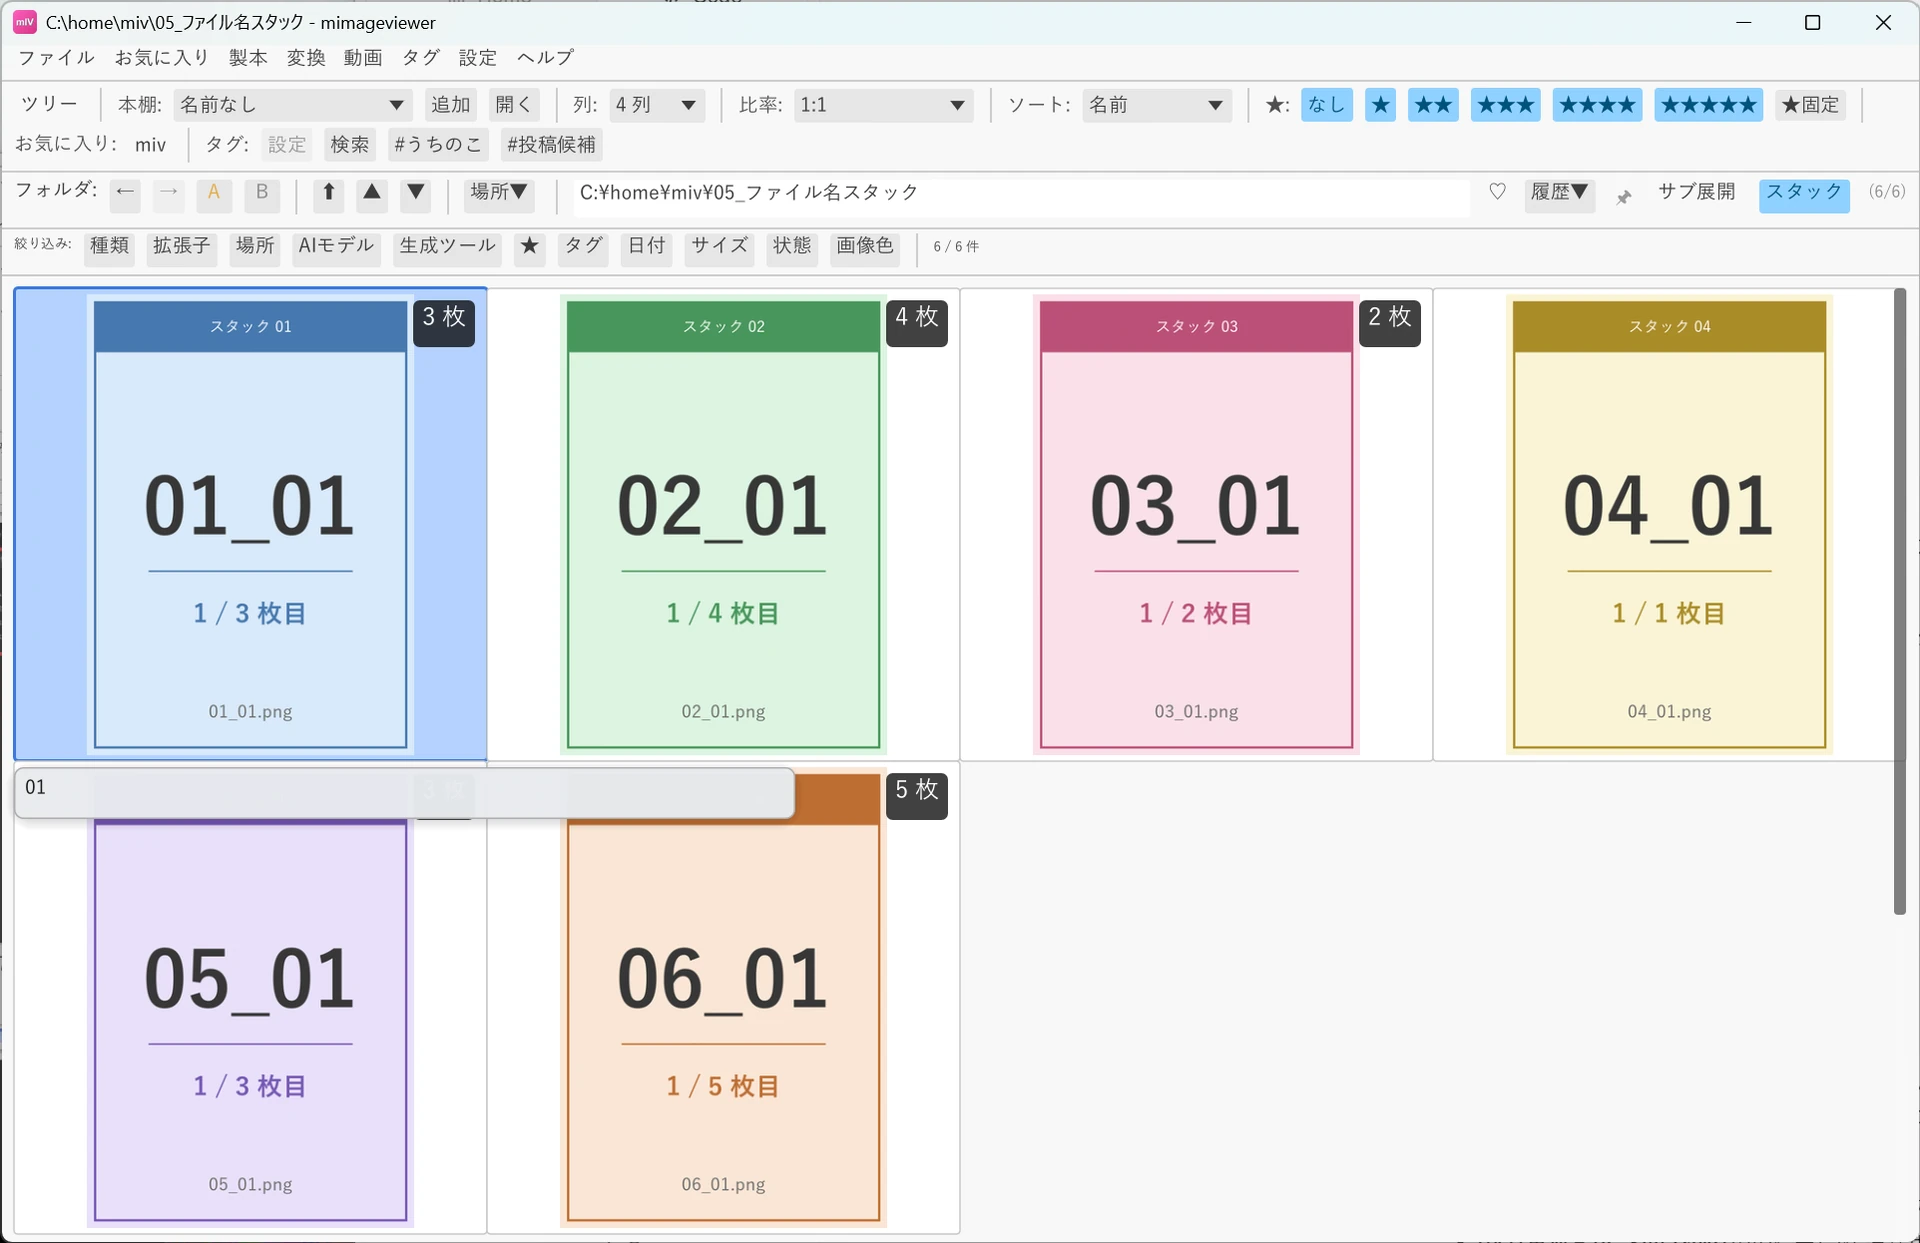Click the heart favorite icon beside path
The image size is (1920, 1243).
click(x=1497, y=192)
